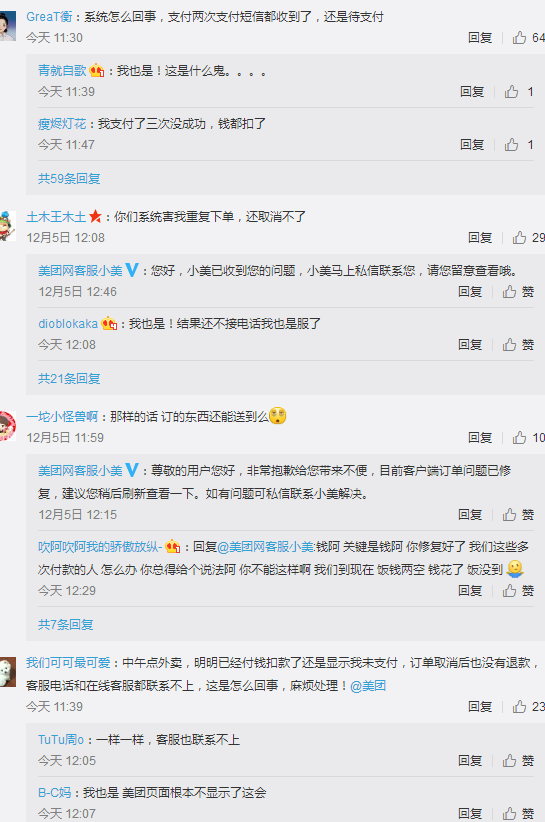Click 我们可可最可爱's avatar thumbnail

(x=7, y=671)
